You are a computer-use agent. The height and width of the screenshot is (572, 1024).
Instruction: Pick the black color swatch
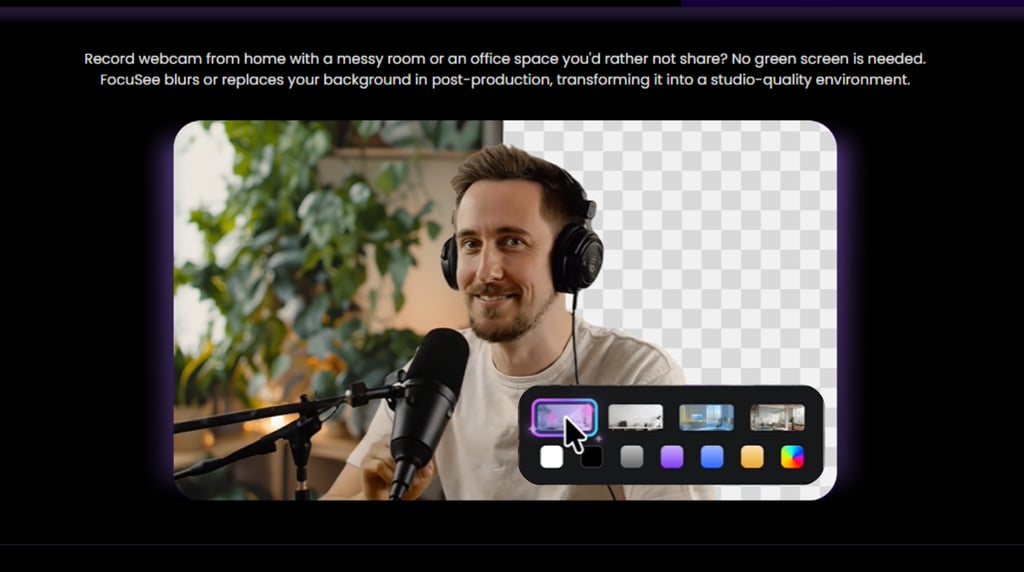592,457
